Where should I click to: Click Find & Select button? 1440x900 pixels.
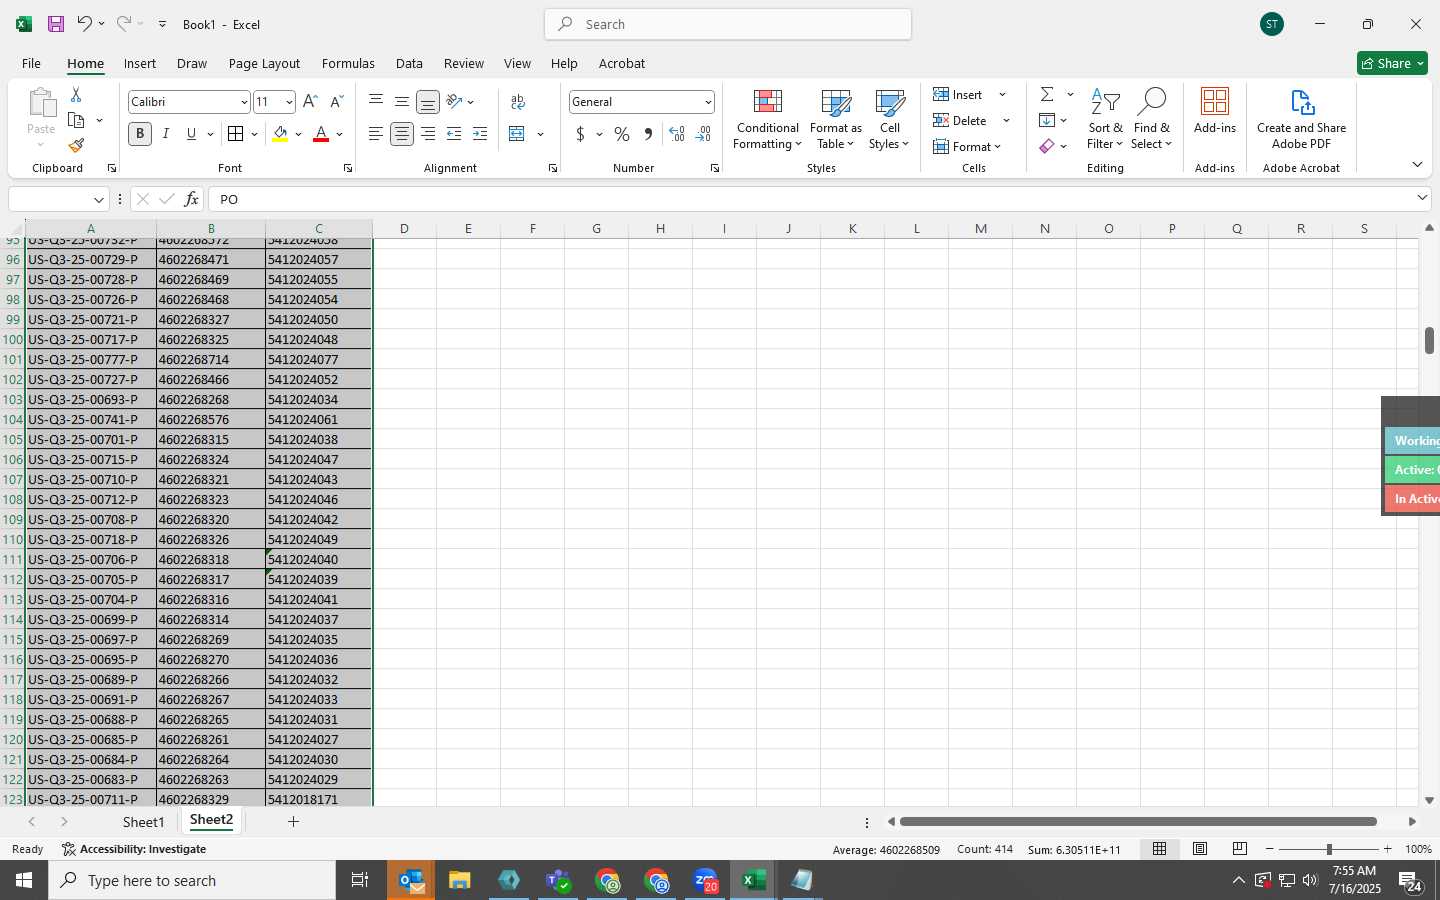(1151, 119)
